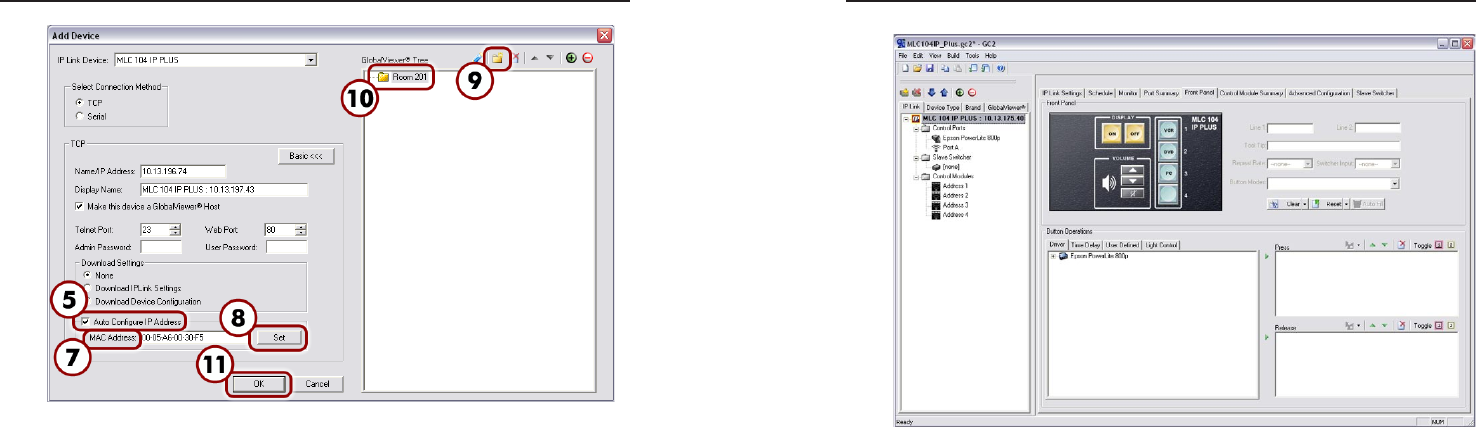Switch to the Schedule tab
This screenshot has height=427, width=1476.
1101,93
